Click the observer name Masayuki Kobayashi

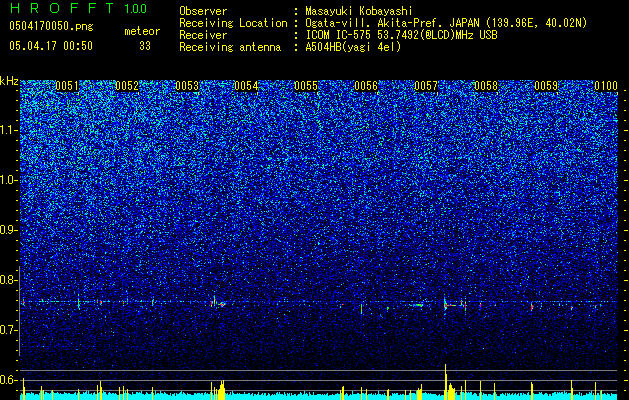[x=359, y=11]
